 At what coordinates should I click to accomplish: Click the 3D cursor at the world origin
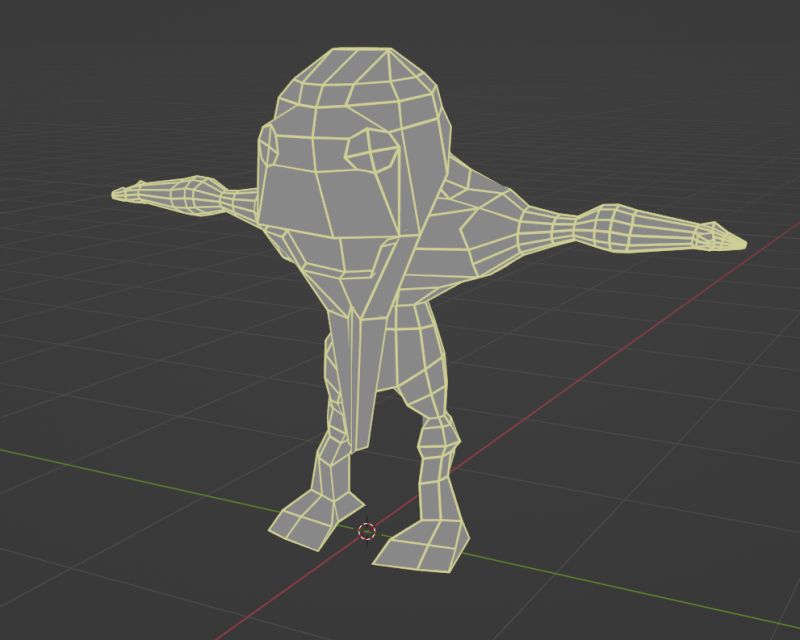[367, 531]
